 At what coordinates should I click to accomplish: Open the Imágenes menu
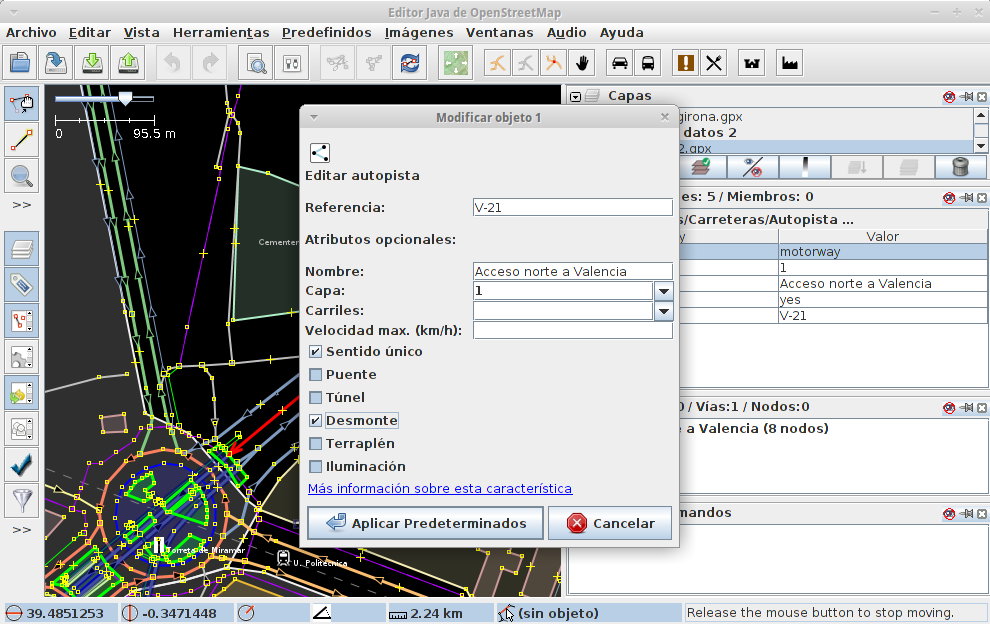tap(419, 32)
